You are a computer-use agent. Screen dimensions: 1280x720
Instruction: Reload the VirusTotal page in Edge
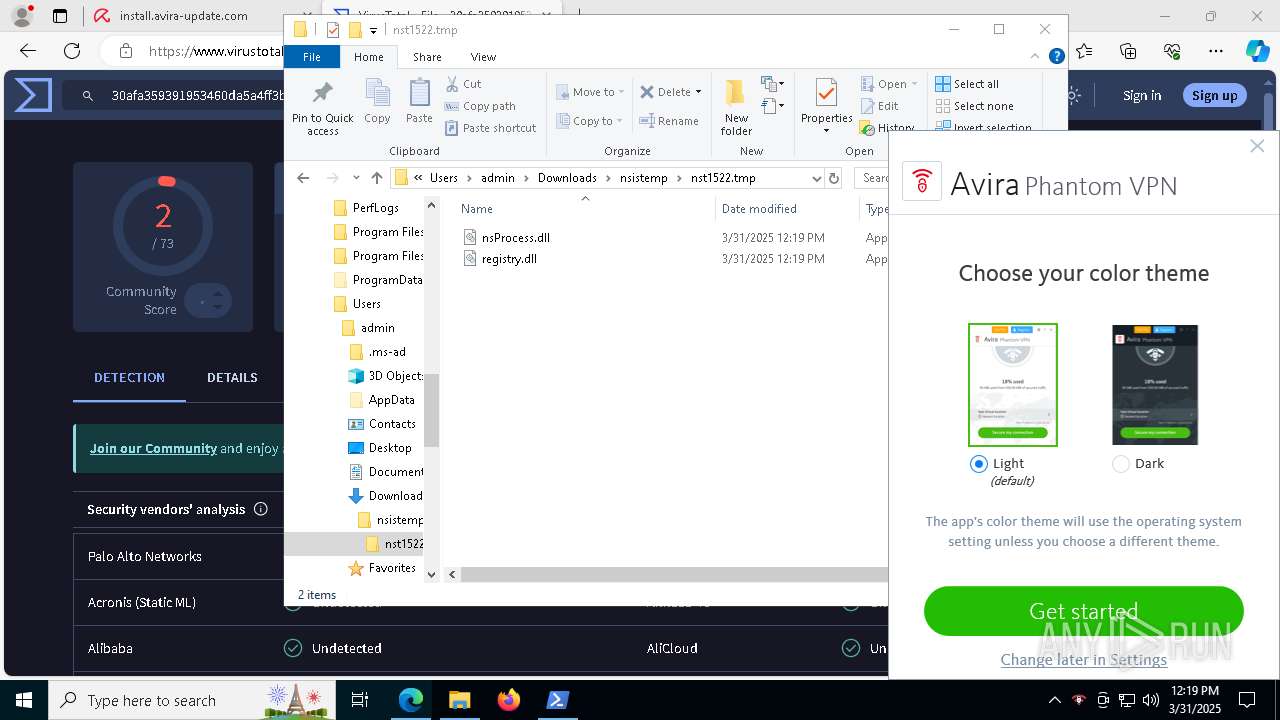[72, 51]
